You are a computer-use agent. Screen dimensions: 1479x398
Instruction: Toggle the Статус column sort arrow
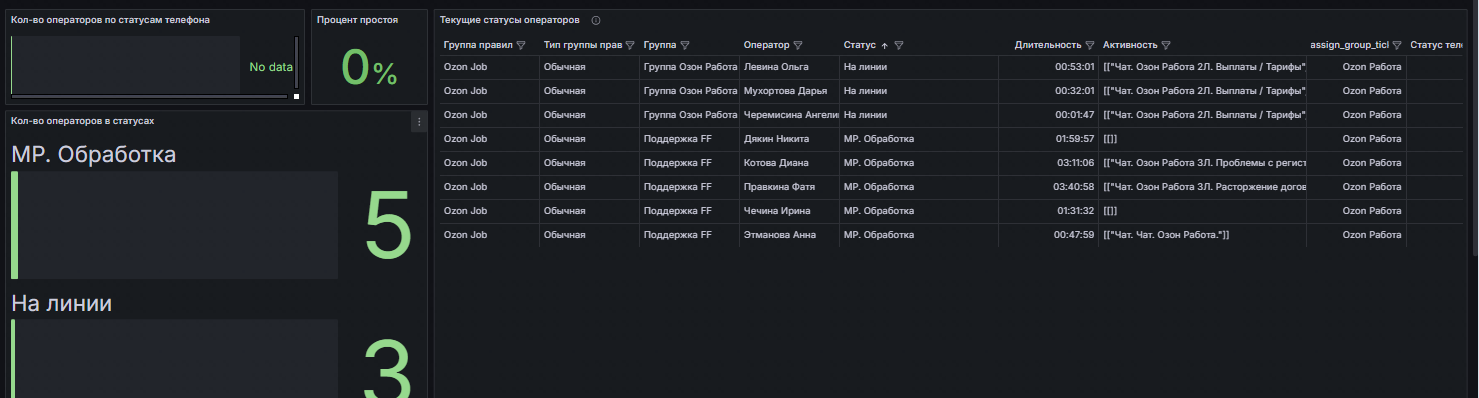click(884, 45)
